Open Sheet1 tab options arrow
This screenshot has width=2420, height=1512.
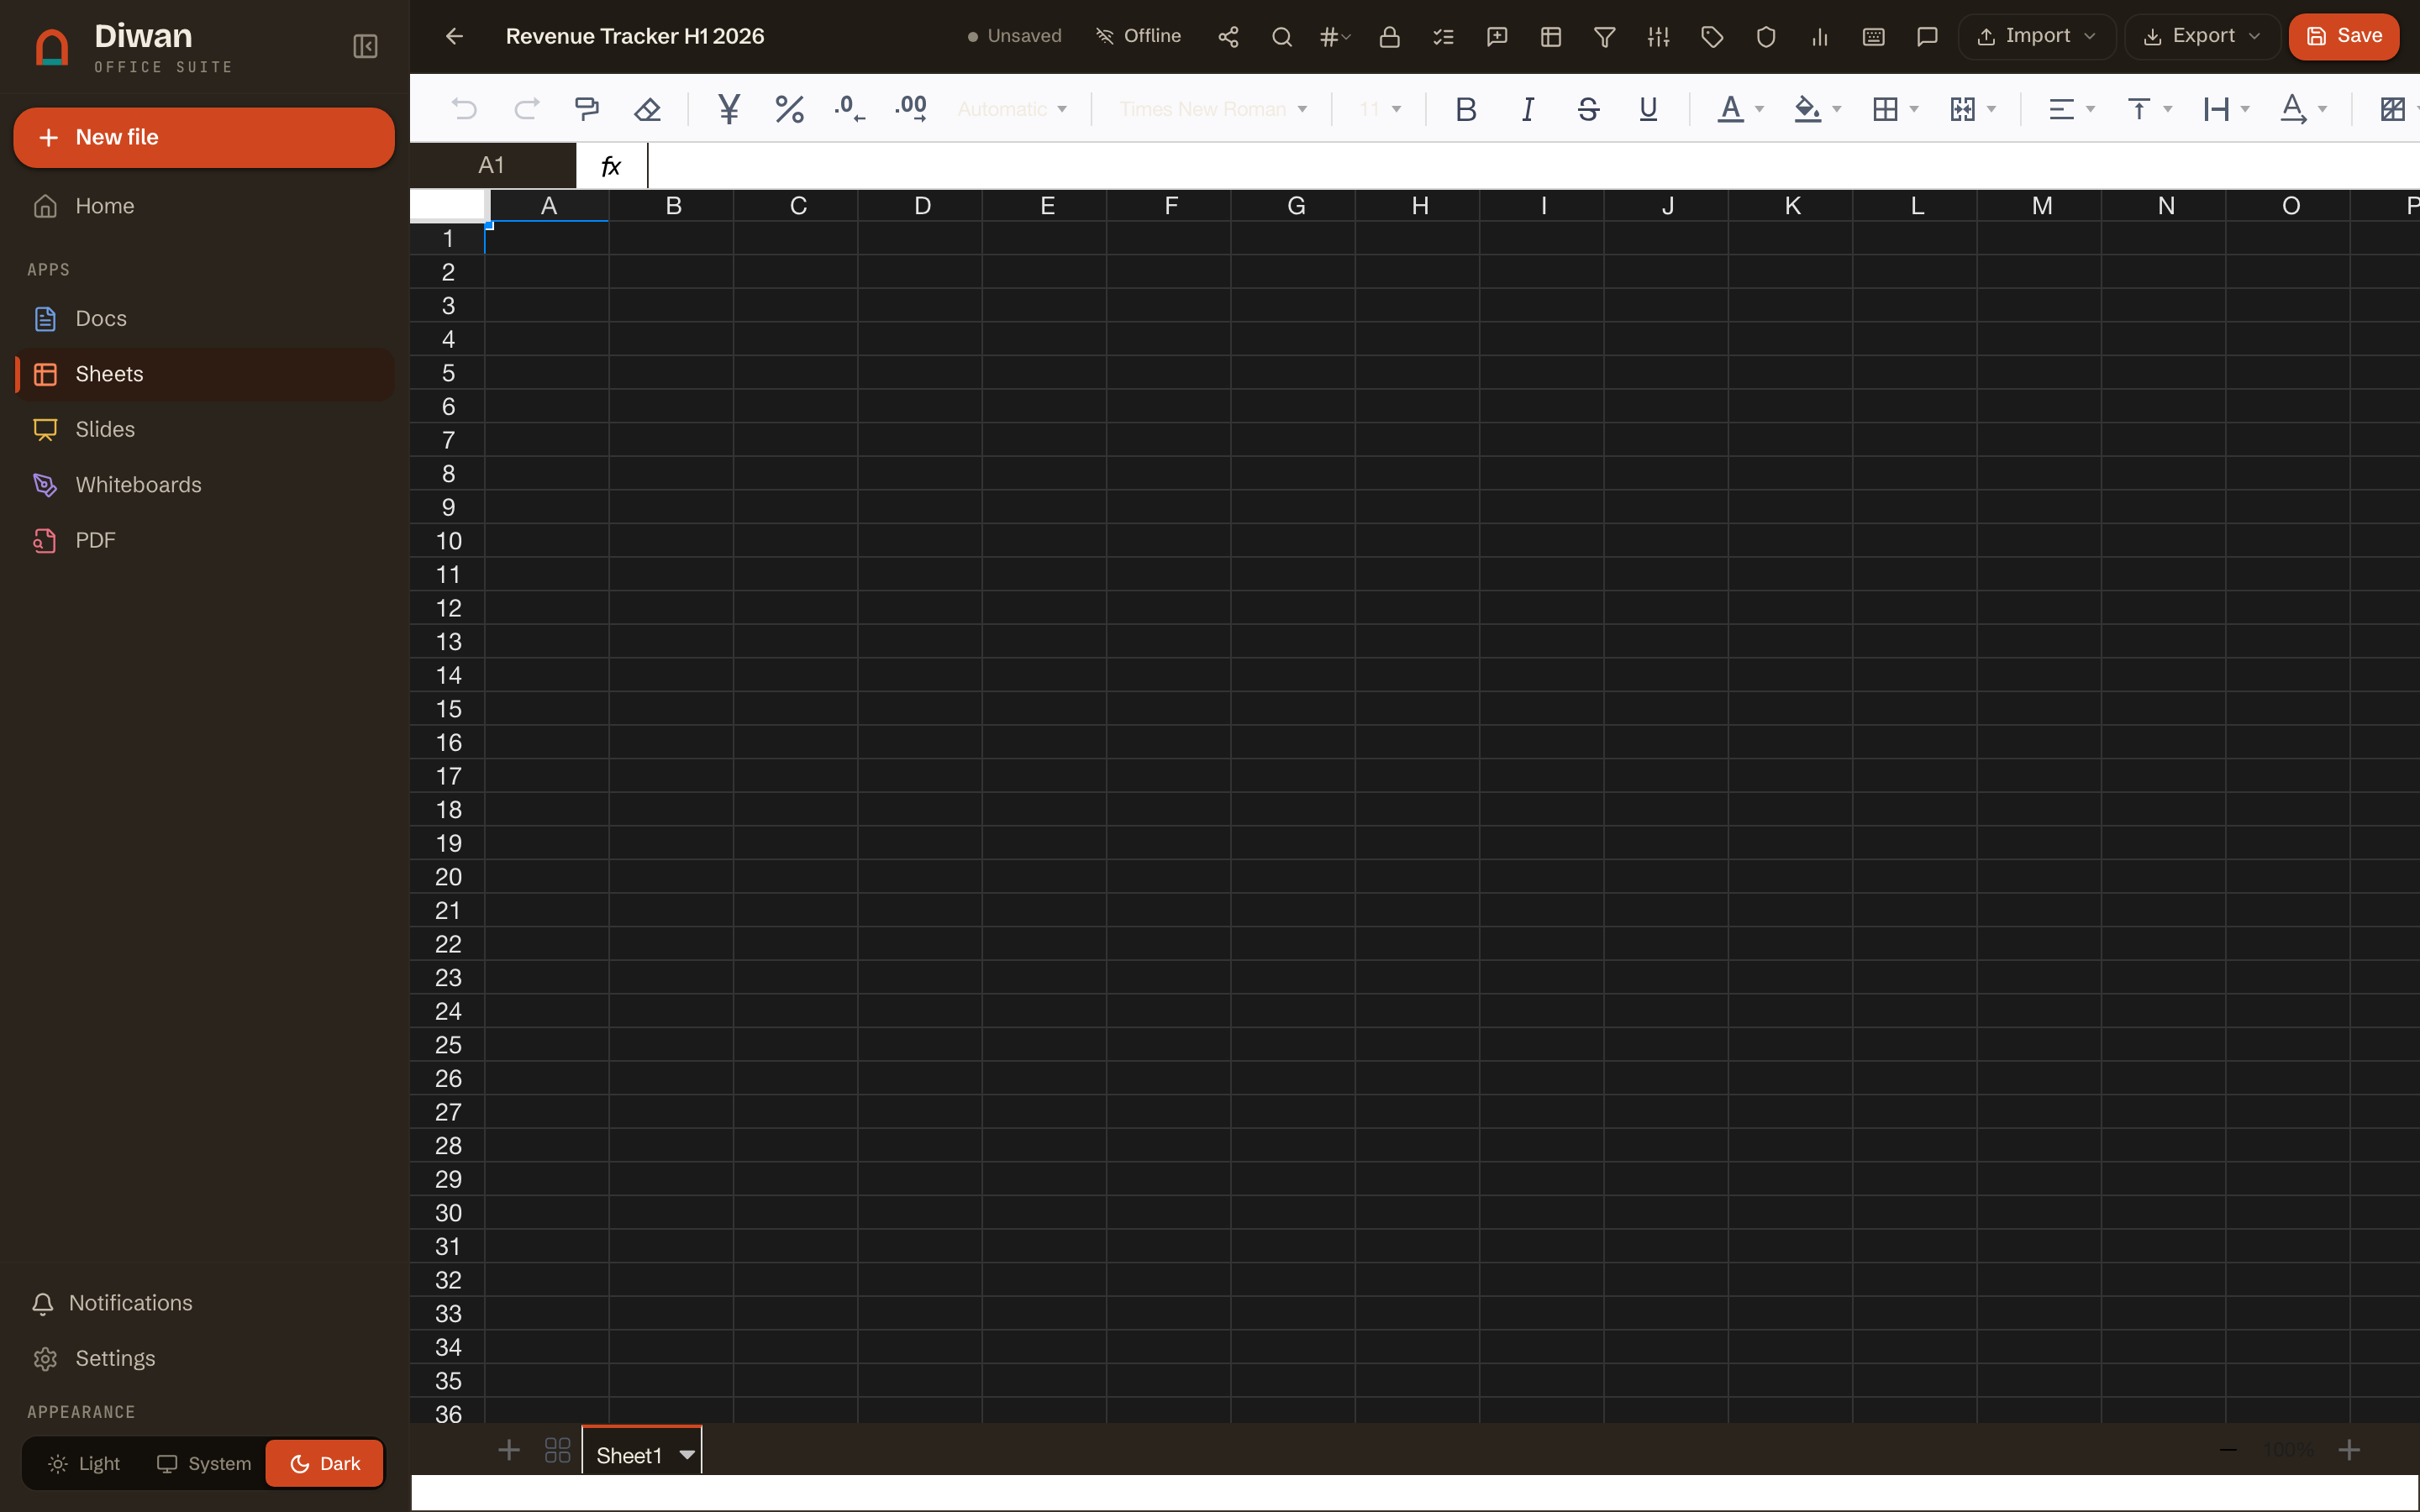click(x=687, y=1455)
